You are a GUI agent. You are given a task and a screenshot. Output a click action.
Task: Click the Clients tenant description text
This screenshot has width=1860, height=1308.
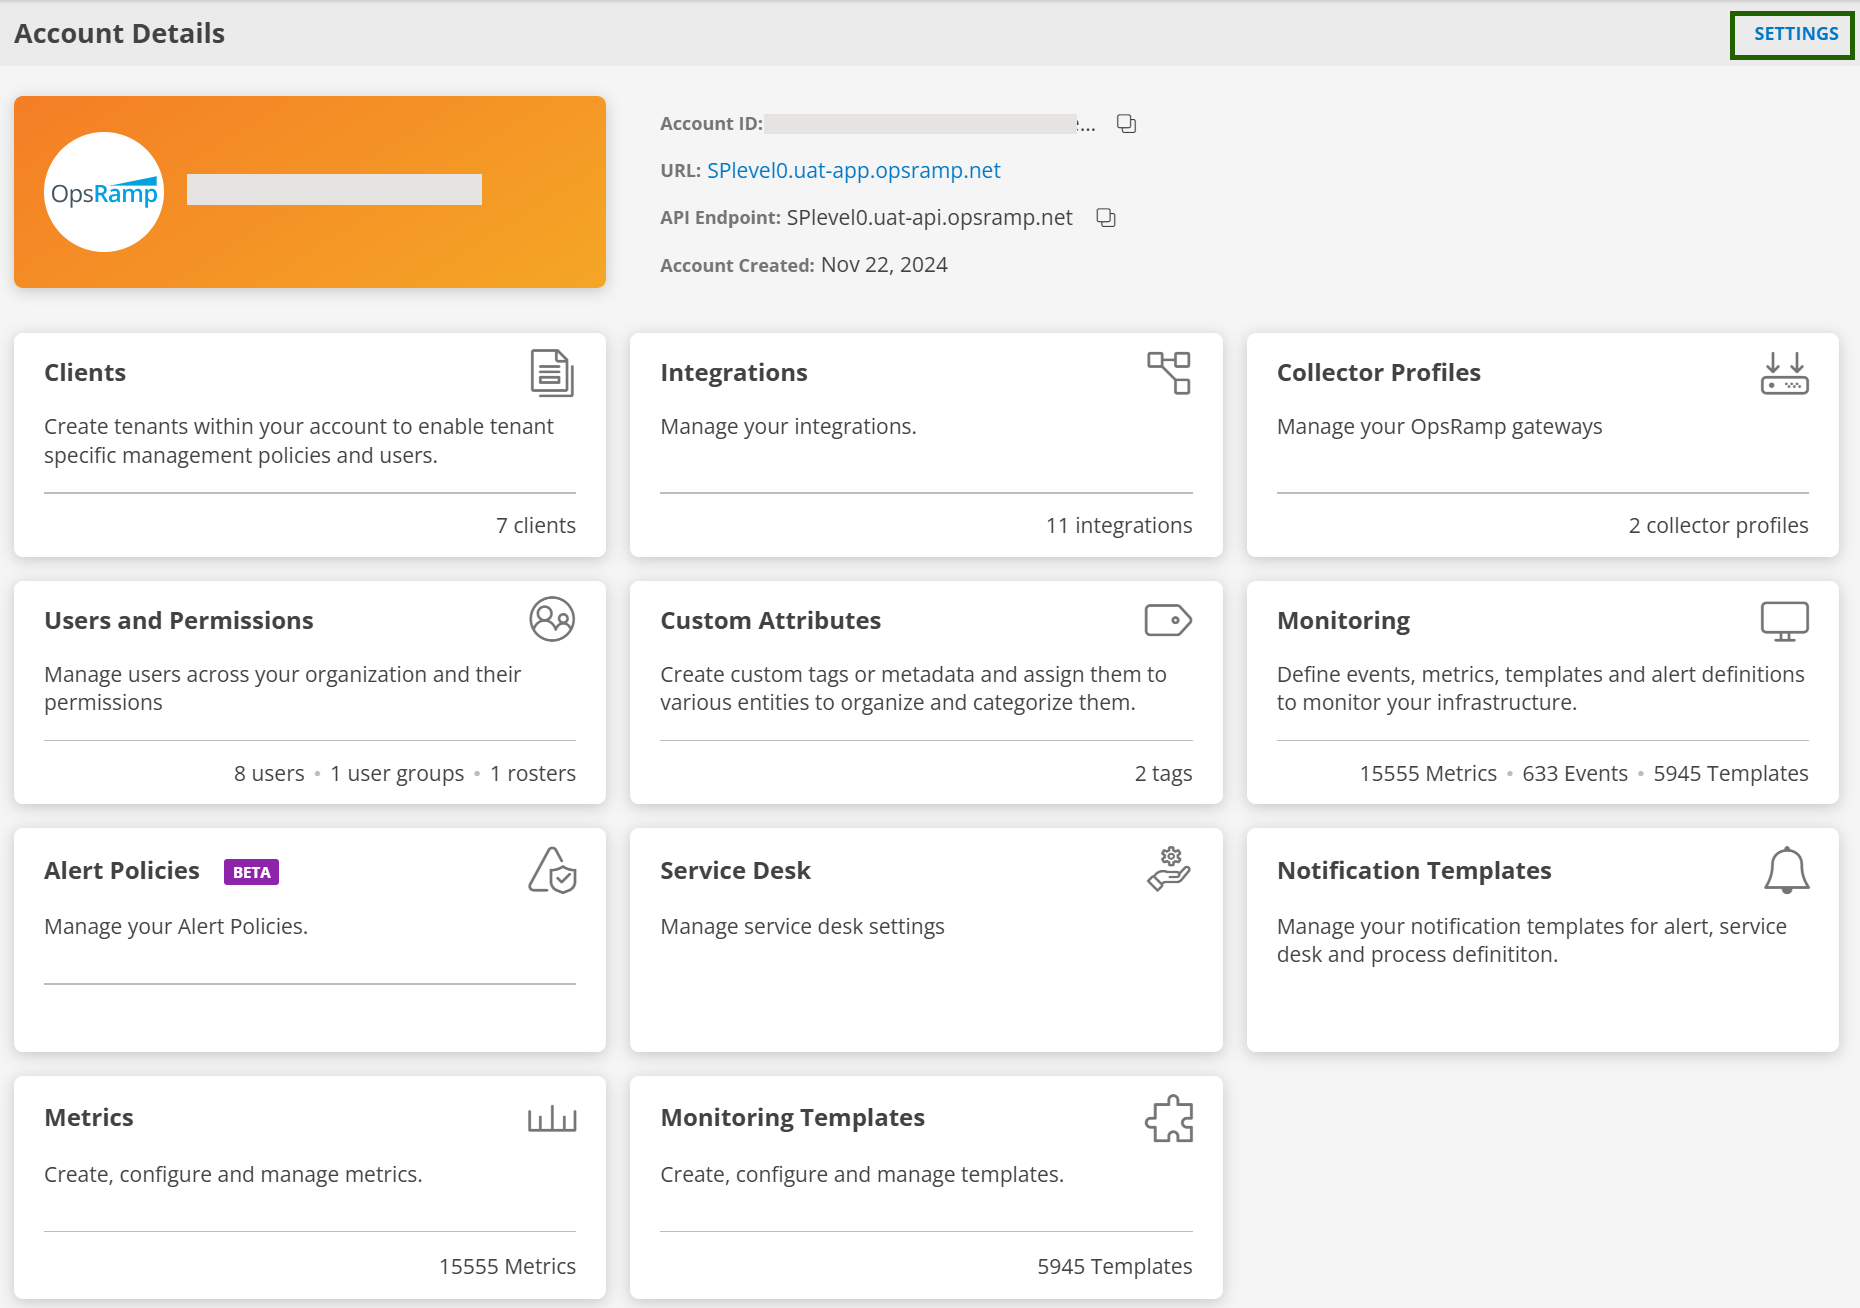click(298, 441)
